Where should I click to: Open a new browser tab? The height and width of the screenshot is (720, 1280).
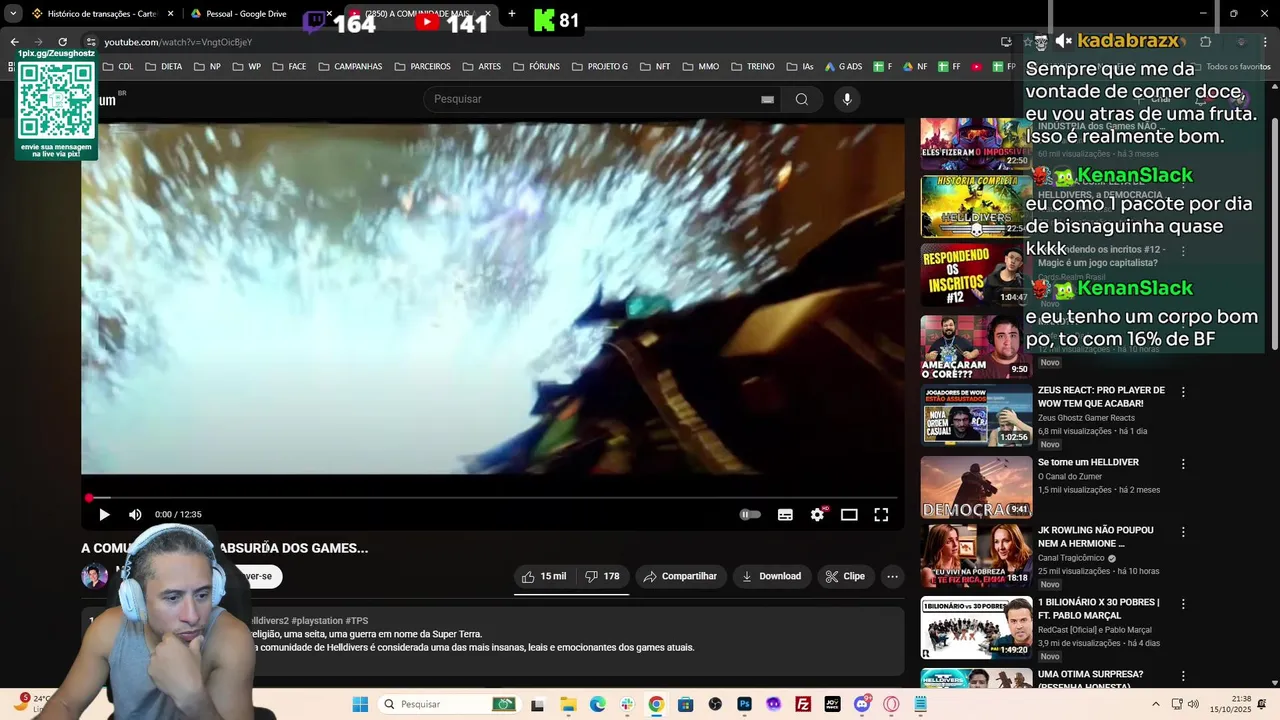[511, 14]
